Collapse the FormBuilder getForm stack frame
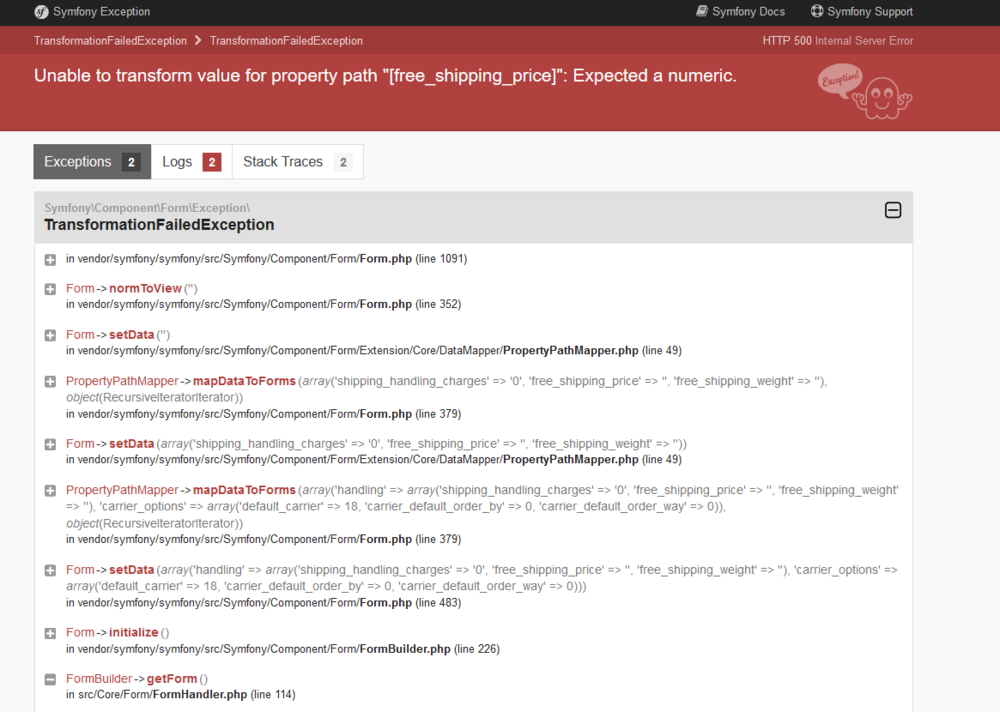The height and width of the screenshot is (712, 1000). [50, 678]
